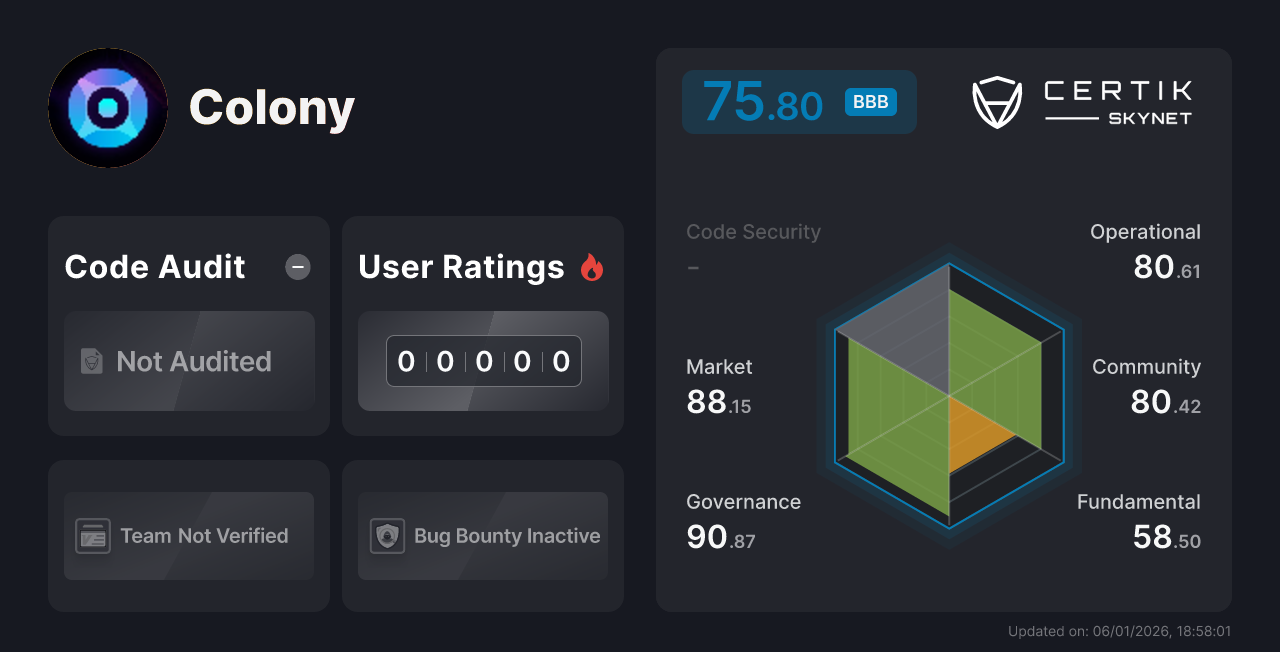Image resolution: width=1280 pixels, height=652 pixels.
Task: Click the bug bounty shield icon
Action: (388, 536)
